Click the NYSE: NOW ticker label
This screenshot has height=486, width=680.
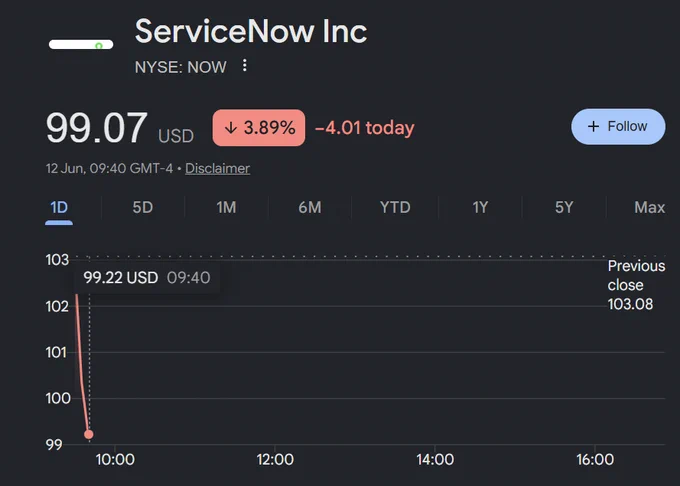tap(180, 67)
